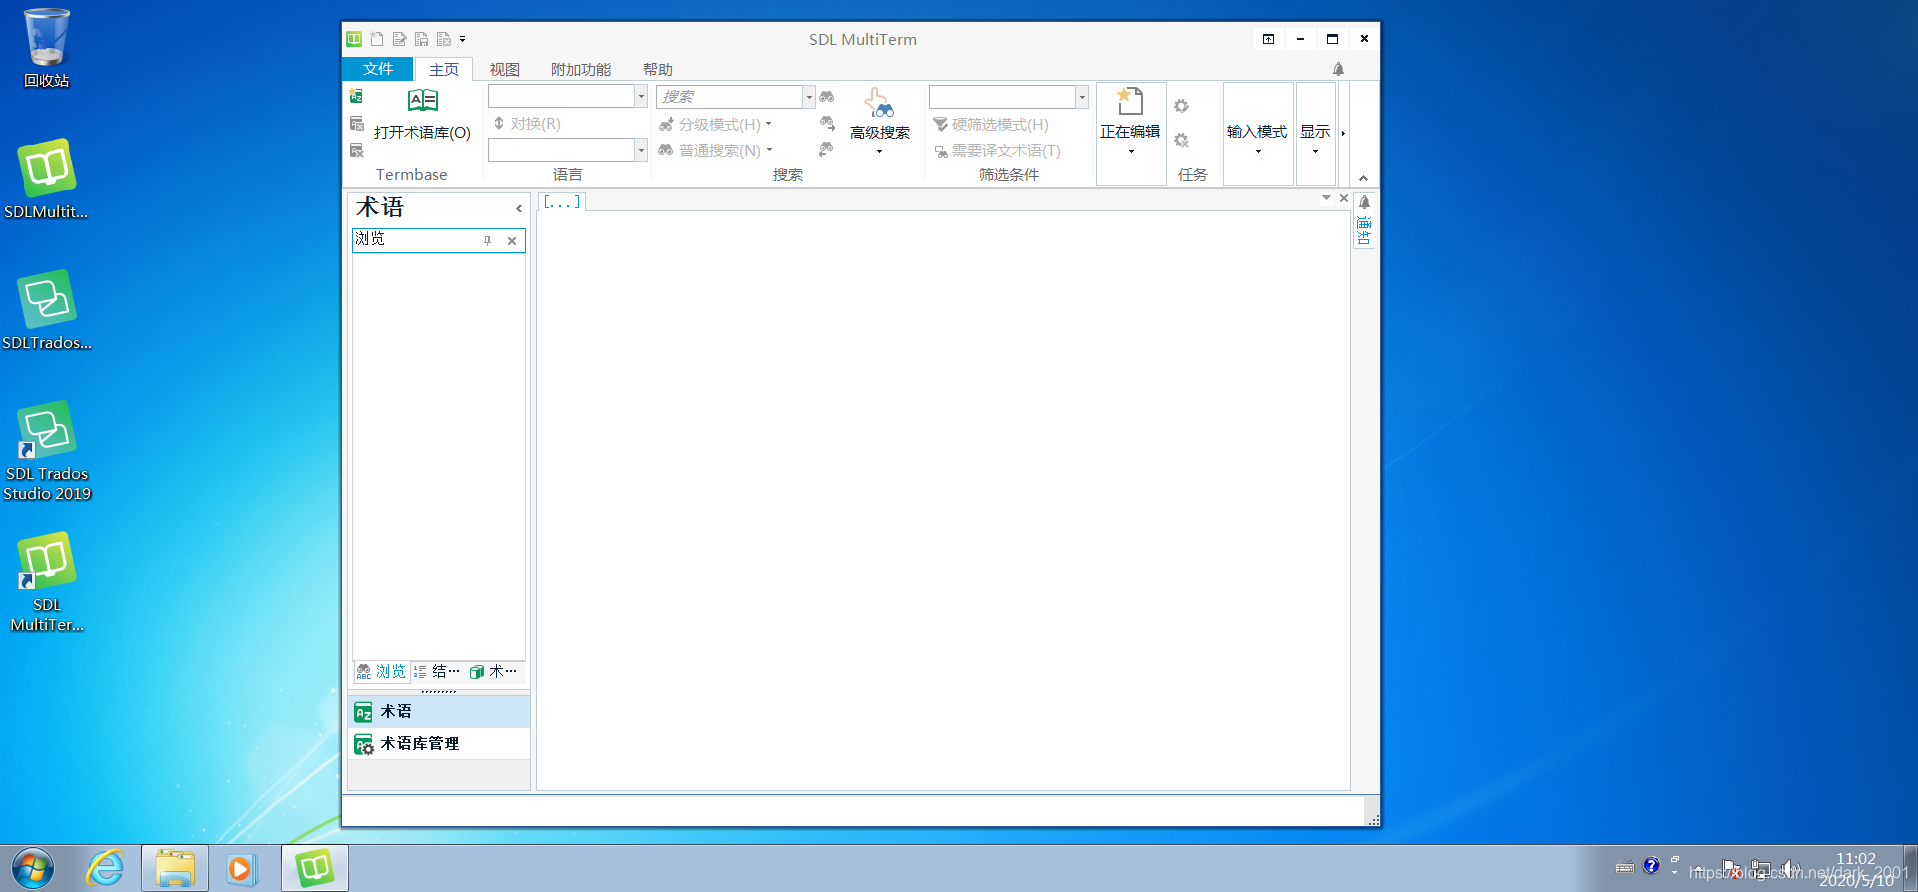Select the SDL MultiTer... desktop shortcut
Screen dimensions: 1918x892
pos(47,582)
